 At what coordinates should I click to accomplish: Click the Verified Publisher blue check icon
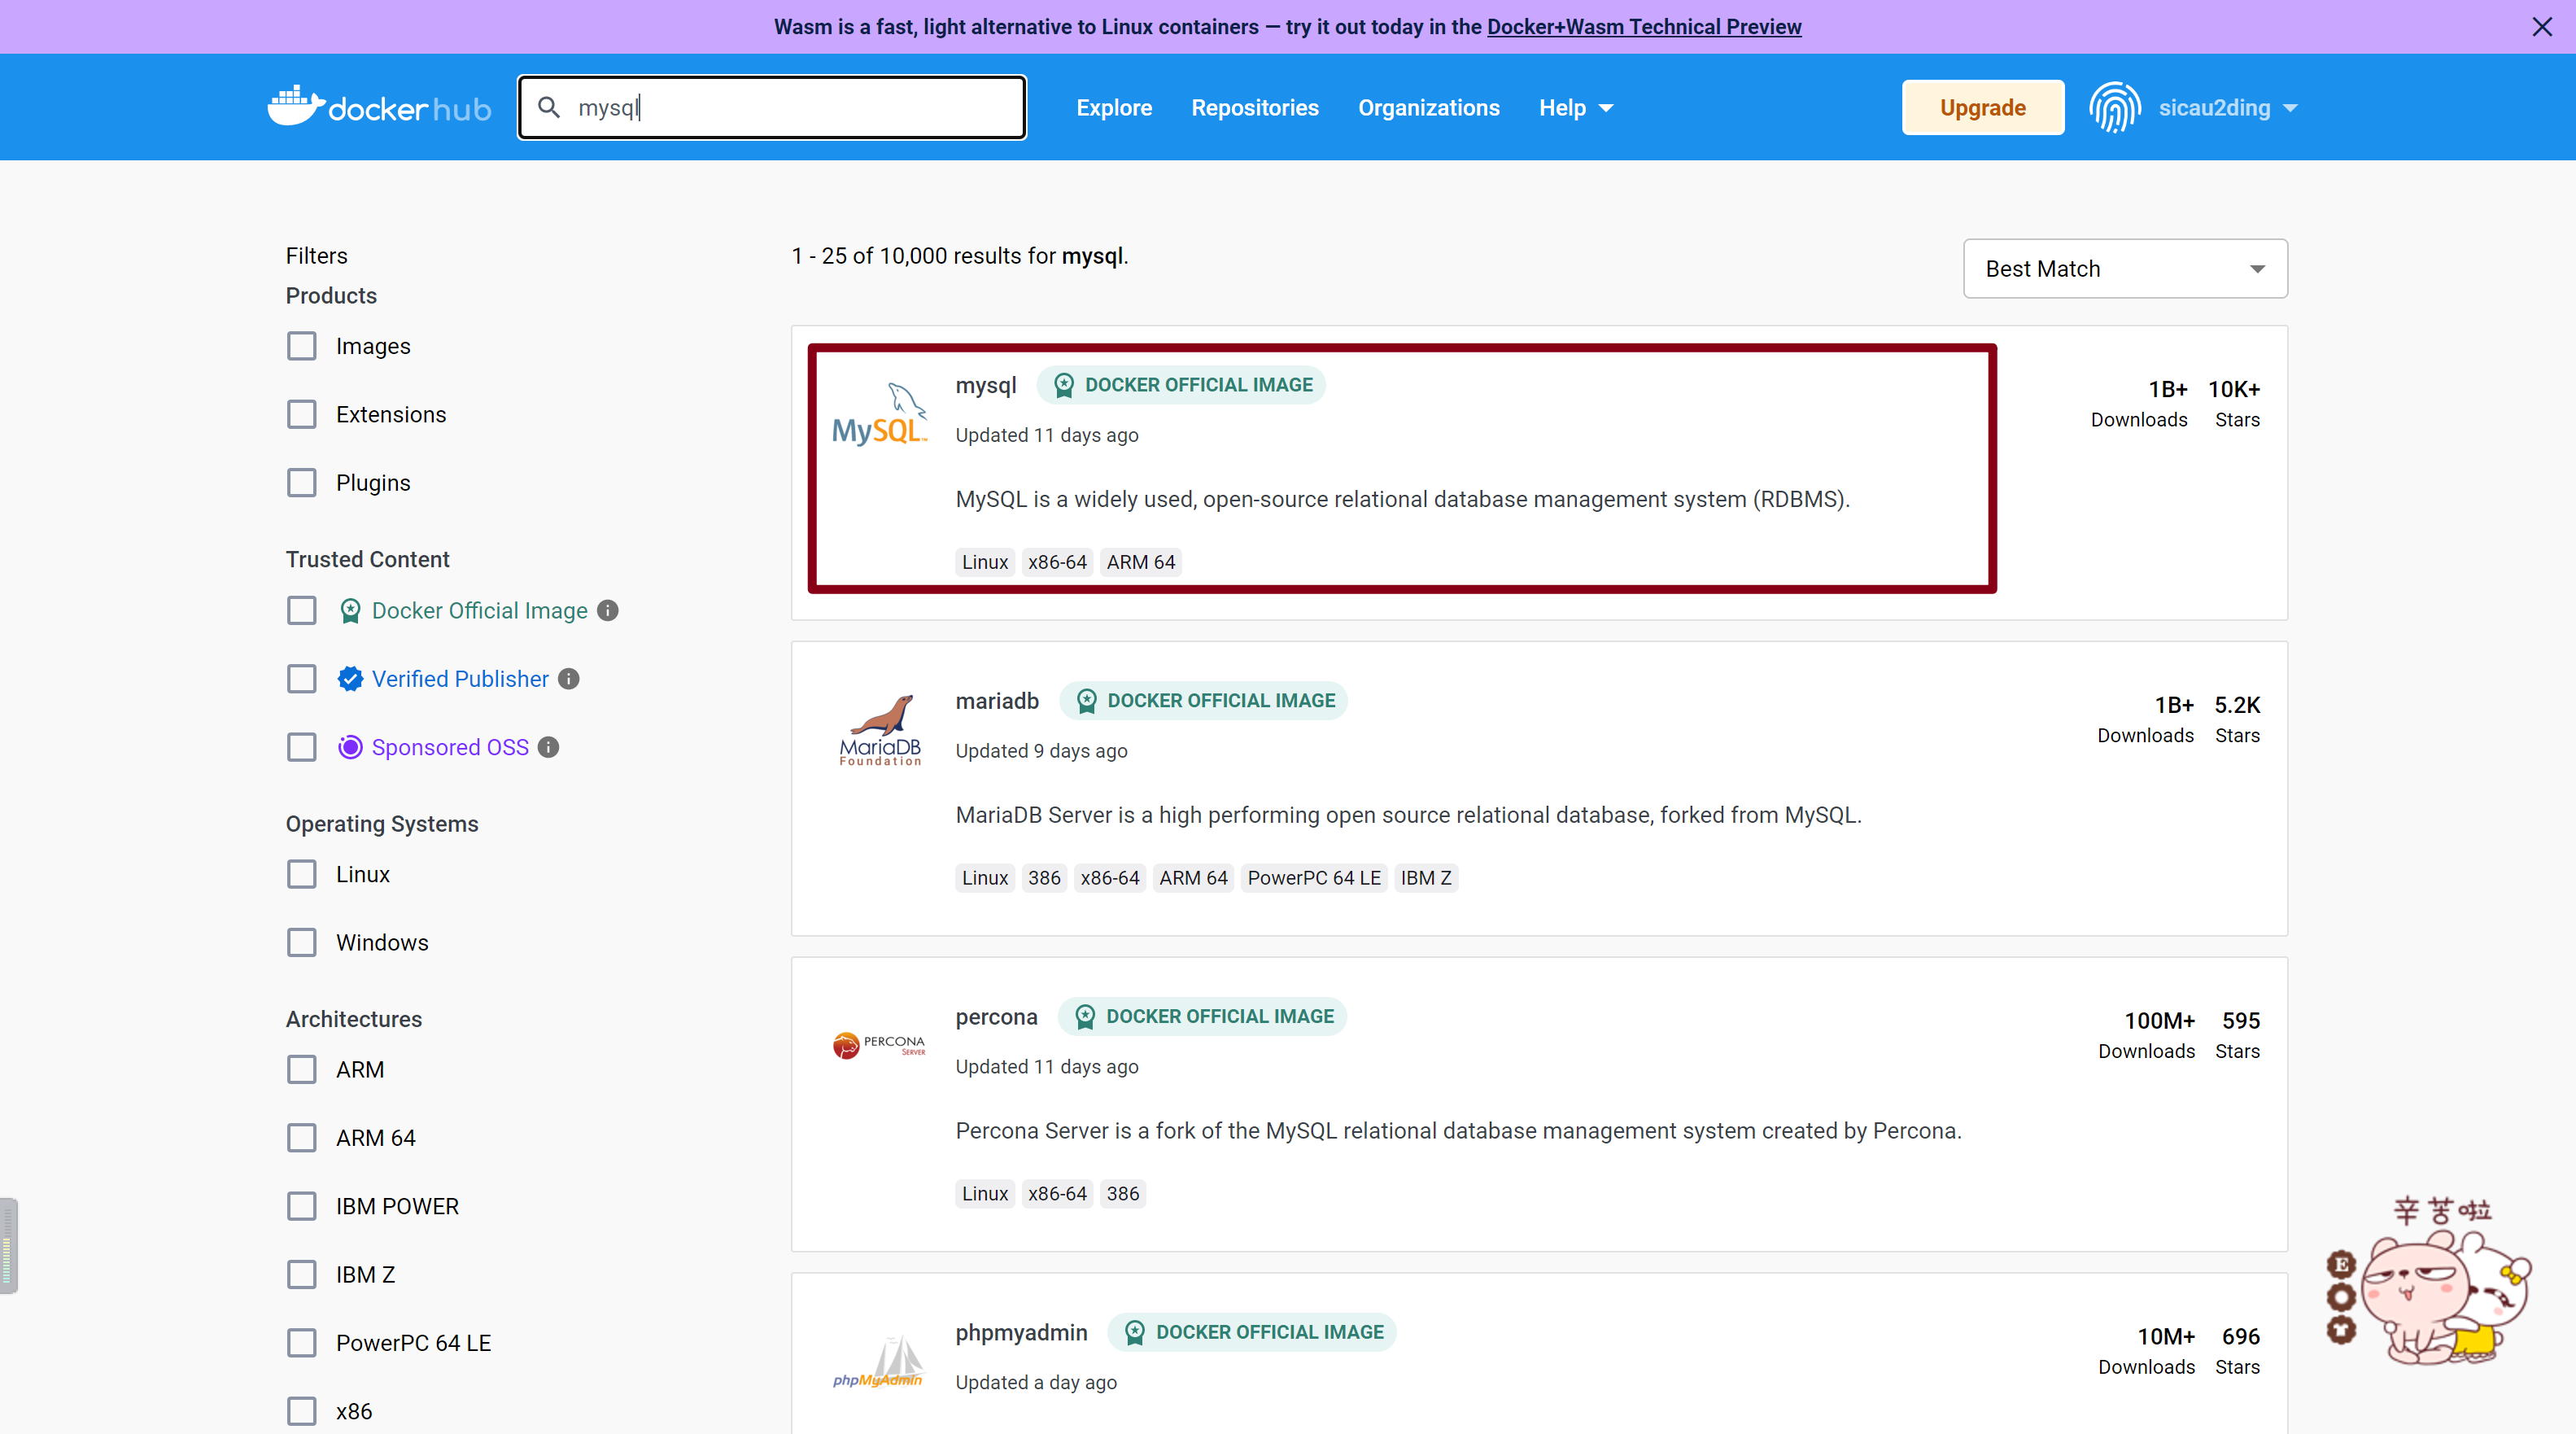pyautogui.click(x=350, y=679)
